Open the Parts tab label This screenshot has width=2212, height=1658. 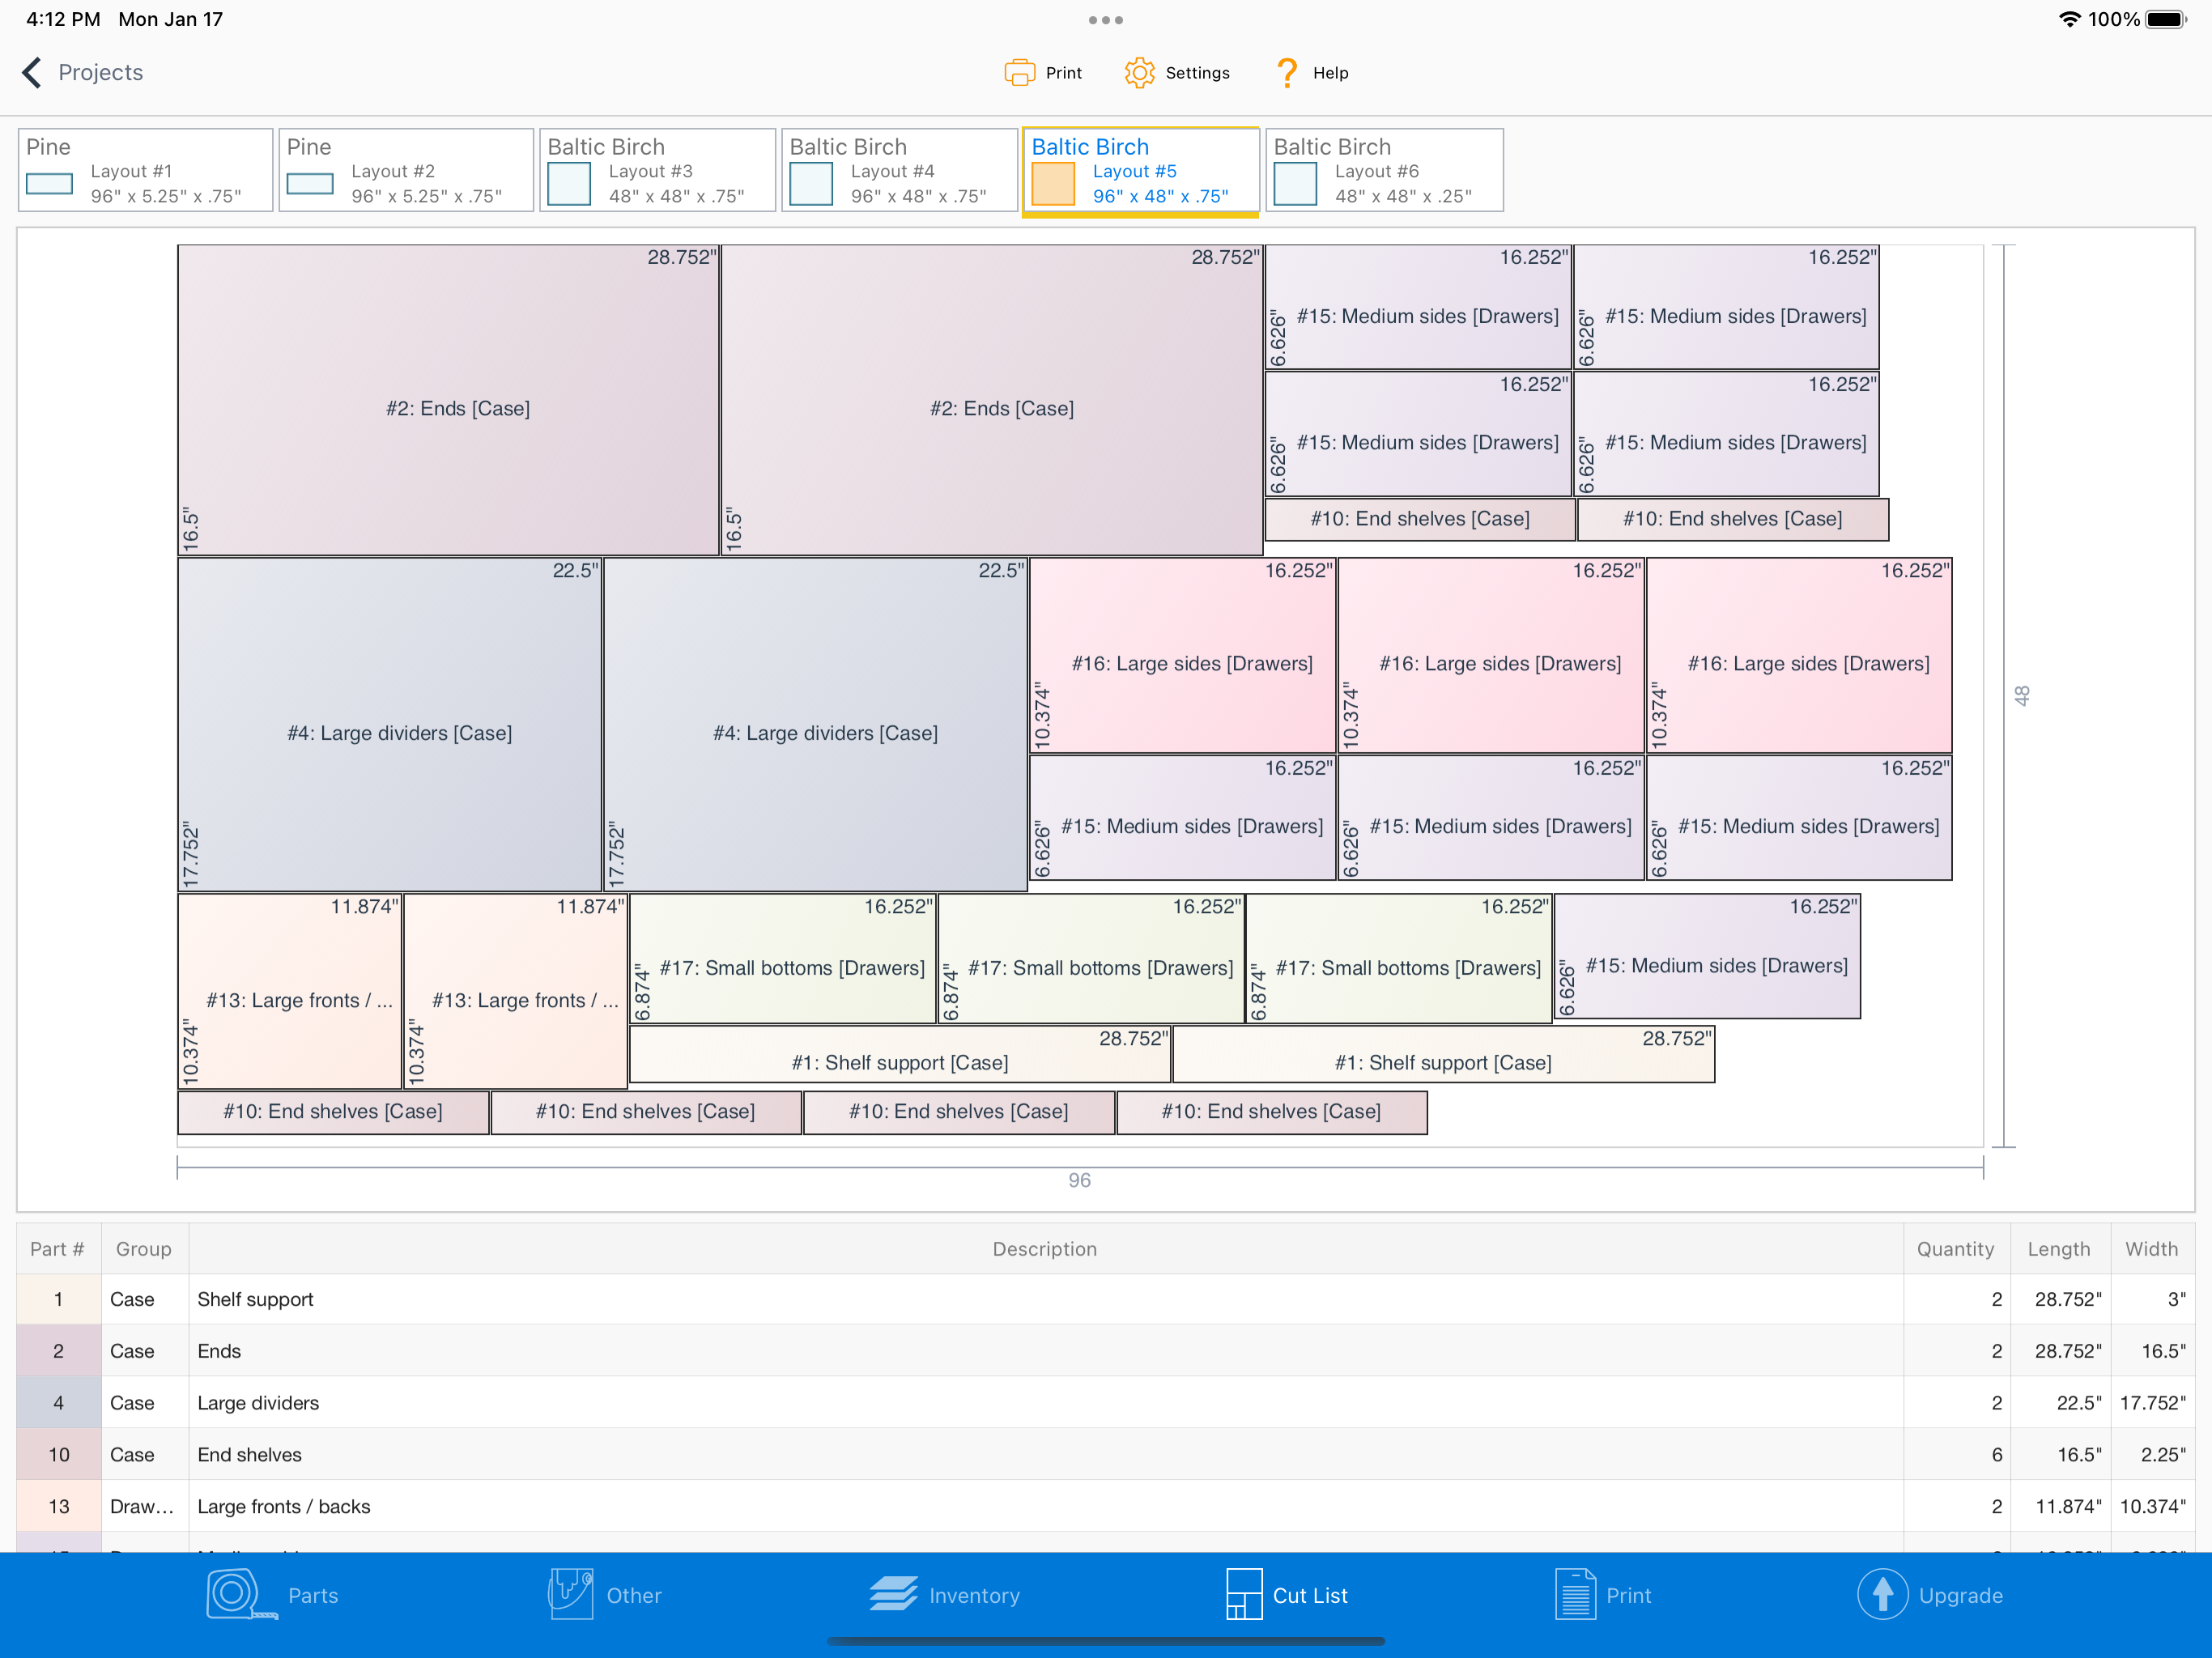coord(313,1595)
